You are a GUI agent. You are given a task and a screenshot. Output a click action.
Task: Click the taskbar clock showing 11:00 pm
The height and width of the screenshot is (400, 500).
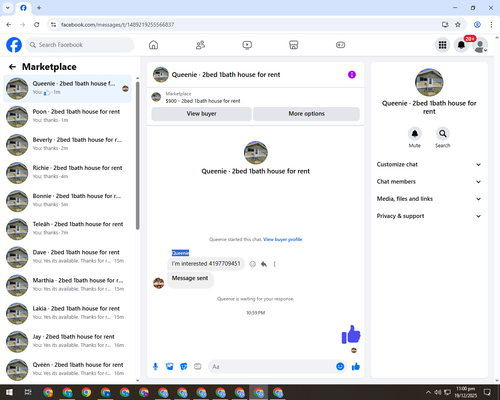click(x=466, y=392)
